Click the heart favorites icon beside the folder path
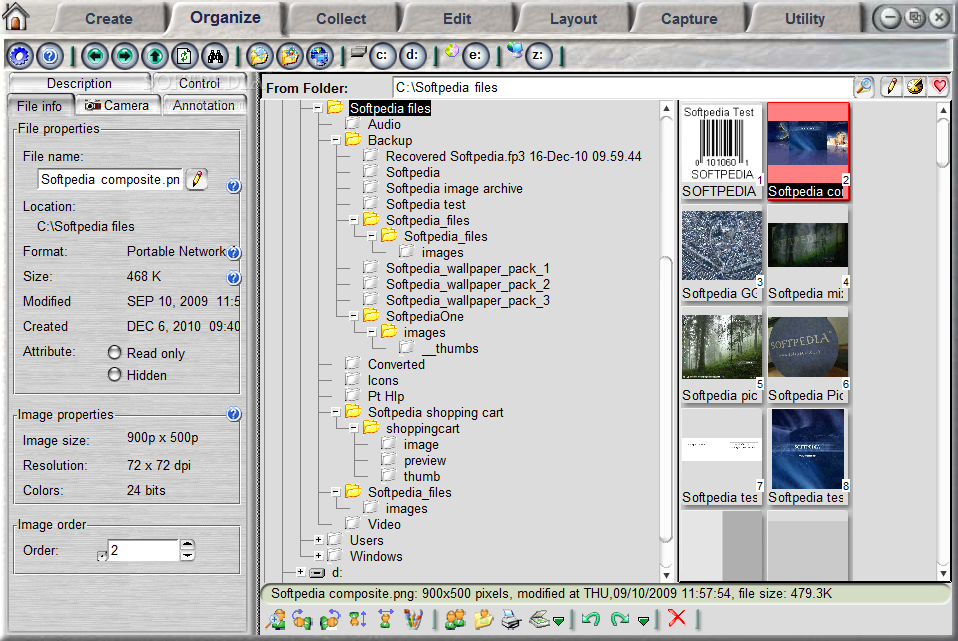 pyautogui.click(x=939, y=87)
